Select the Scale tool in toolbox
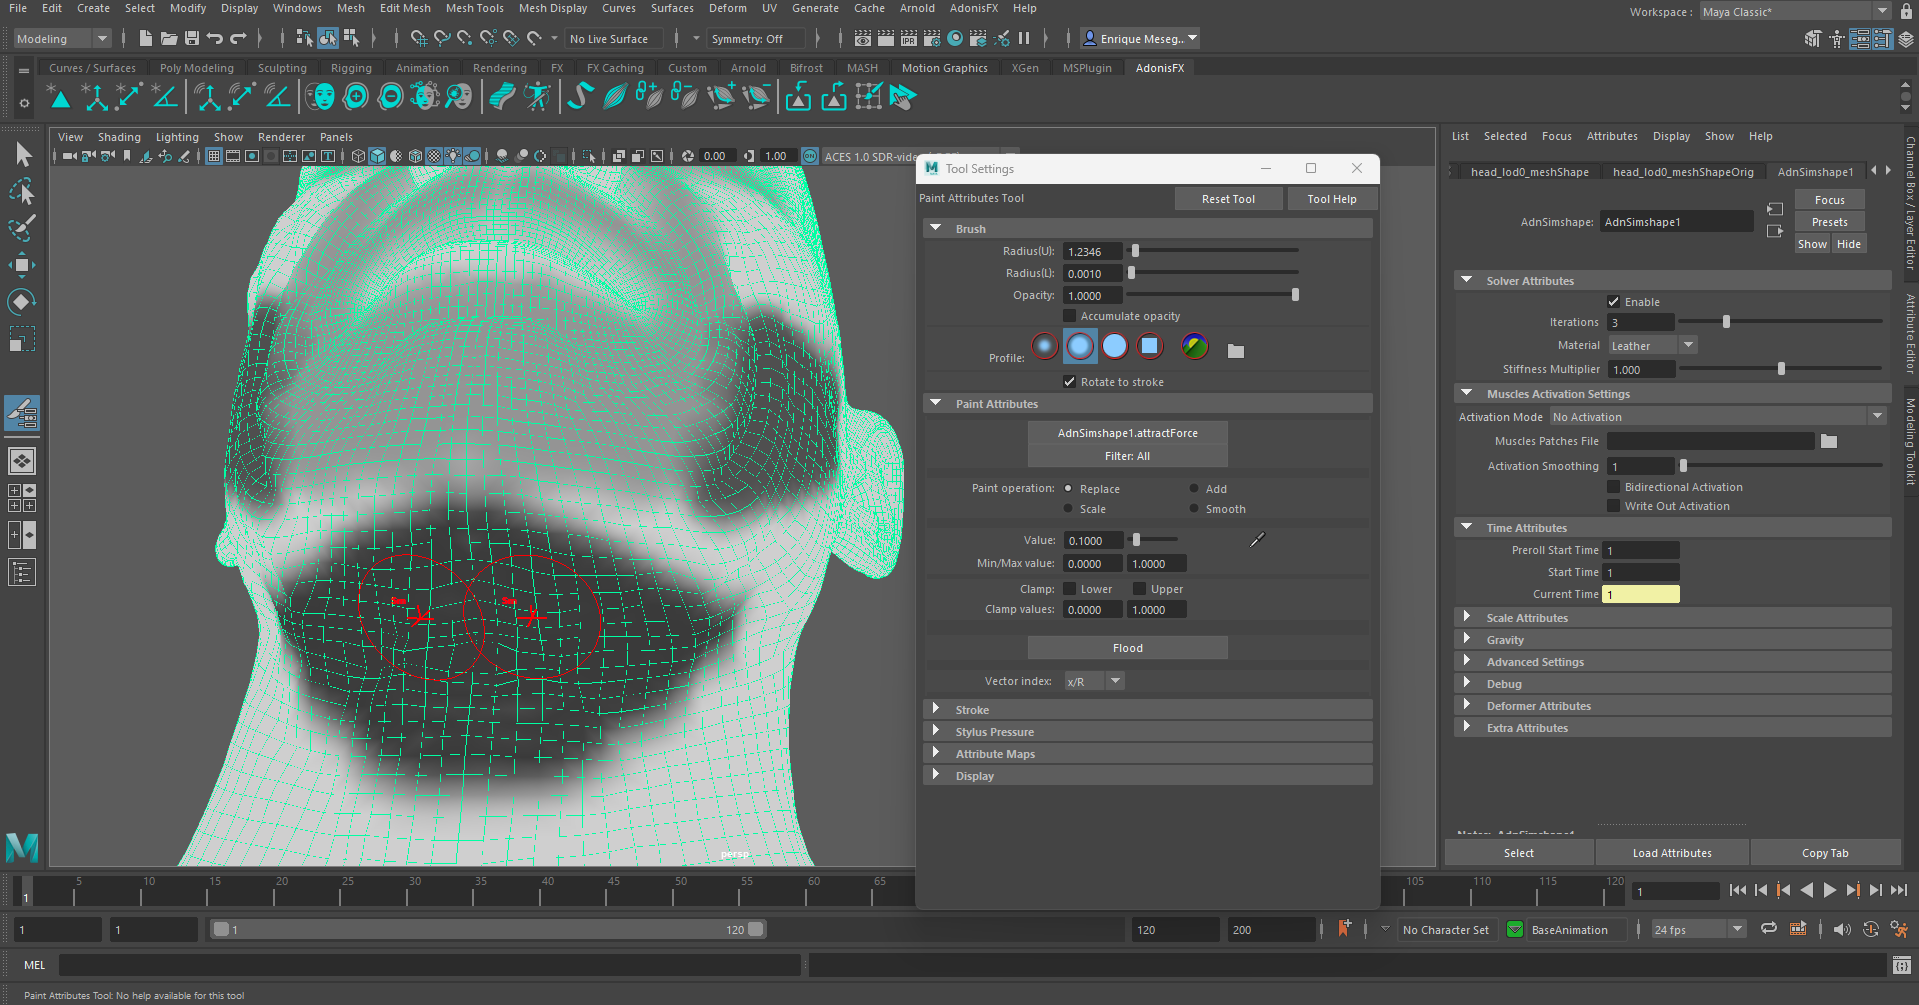 point(22,338)
